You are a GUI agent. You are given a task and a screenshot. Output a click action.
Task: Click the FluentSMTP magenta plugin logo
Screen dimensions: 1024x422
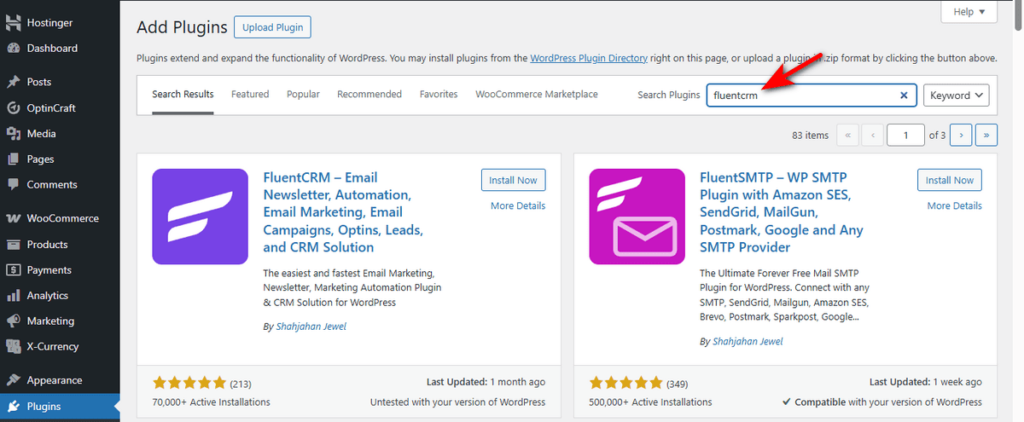(637, 217)
